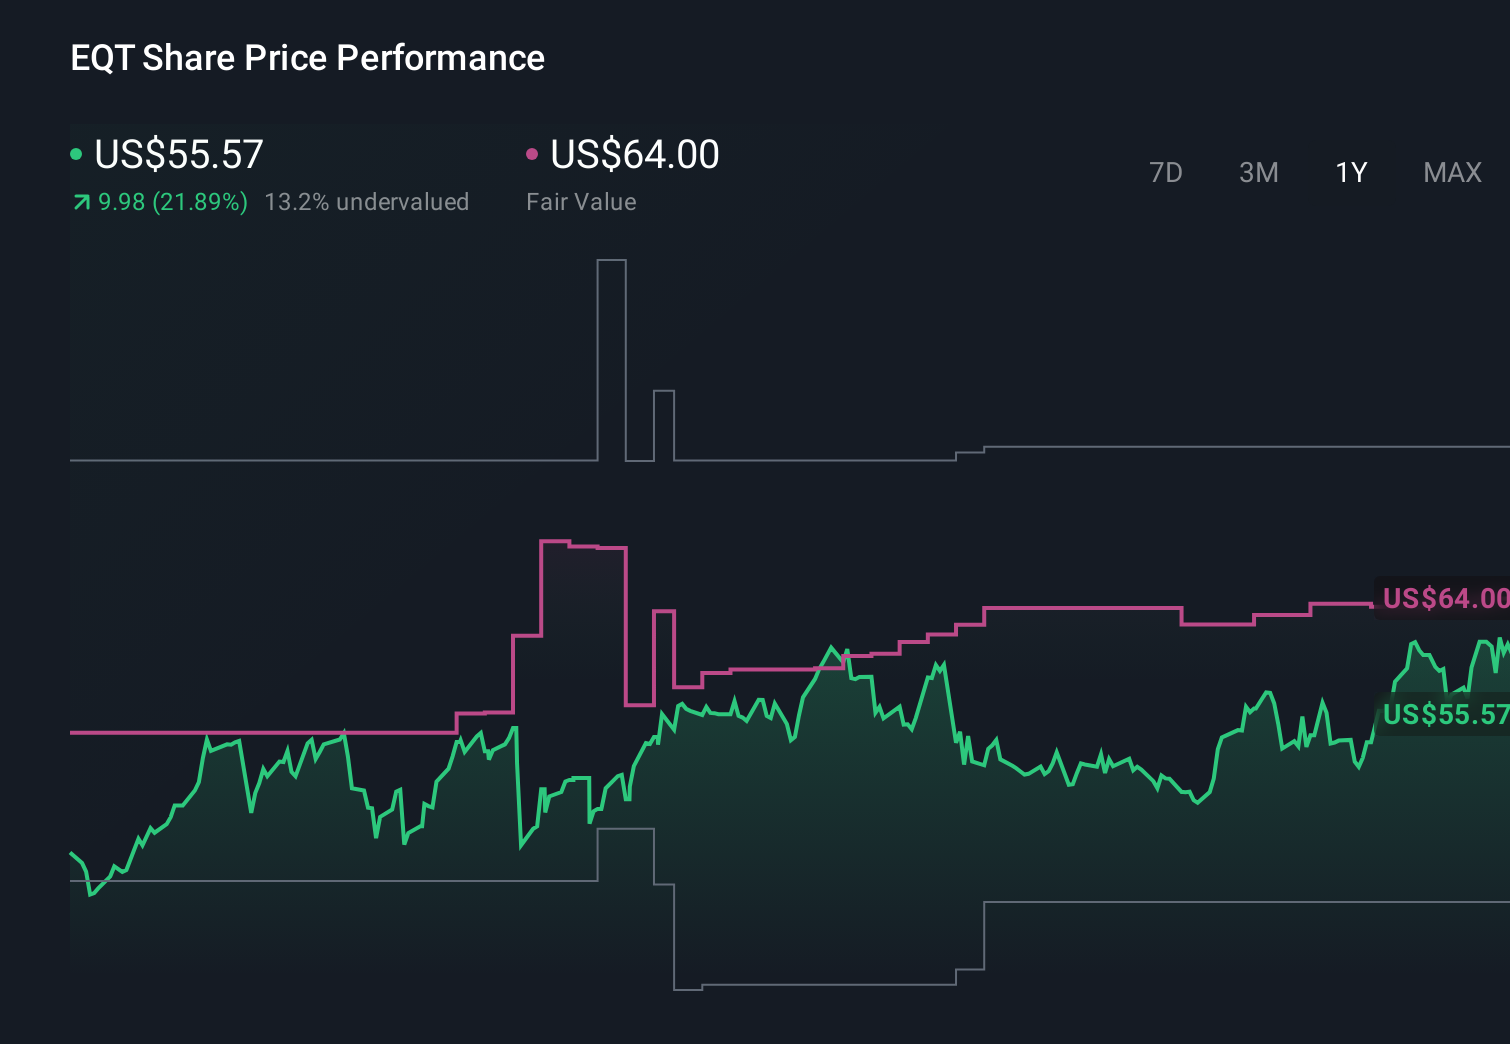Switch to the 1Y tab

(1350, 172)
